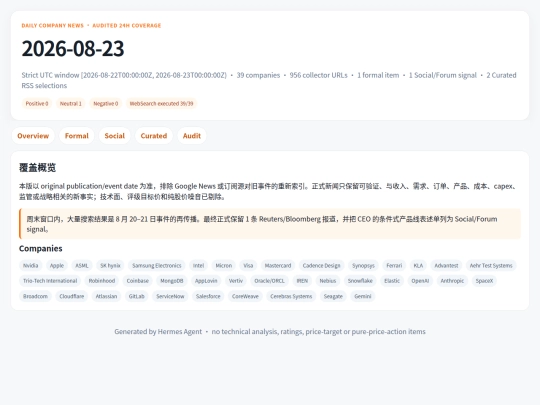Select the Cadence Design chip

click(321, 266)
